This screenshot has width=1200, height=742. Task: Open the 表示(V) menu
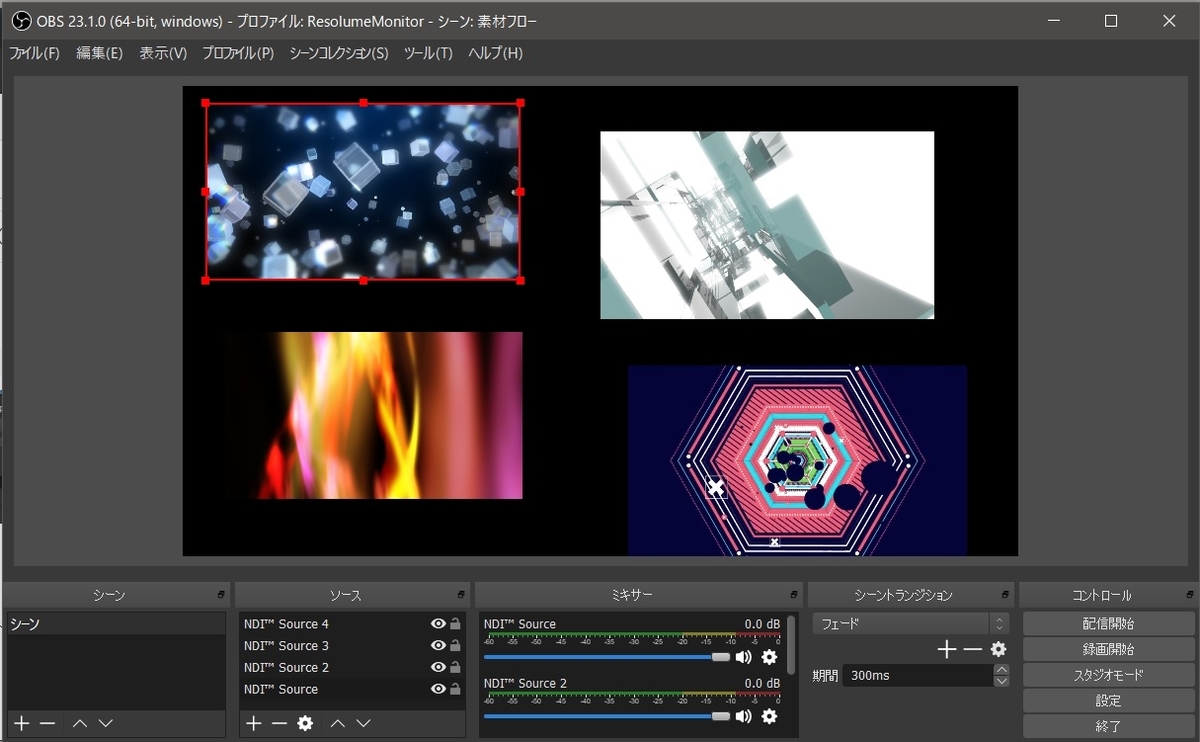163,53
